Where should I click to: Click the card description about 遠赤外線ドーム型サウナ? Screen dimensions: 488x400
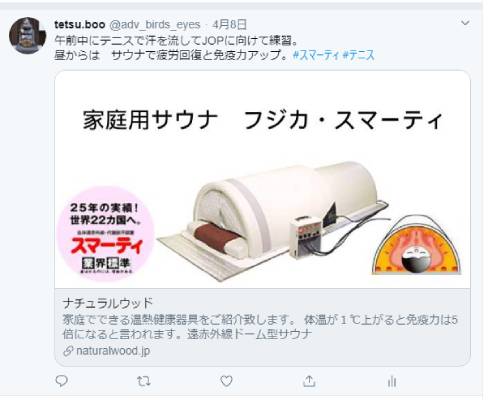pyautogui.click(x=260, y=327)
